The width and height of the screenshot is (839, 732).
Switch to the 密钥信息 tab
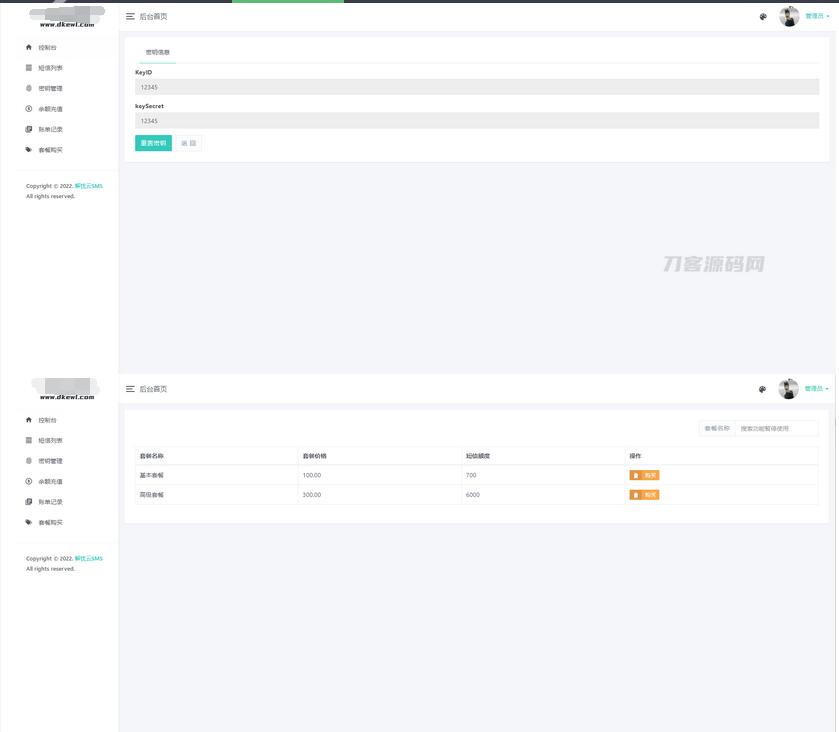coord(157,52)
